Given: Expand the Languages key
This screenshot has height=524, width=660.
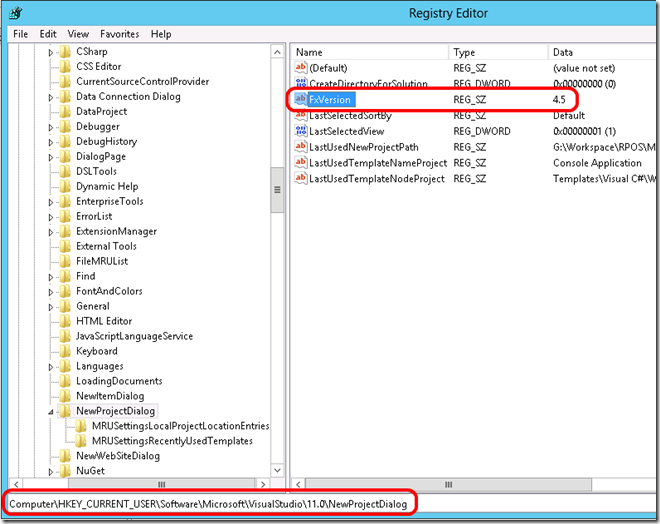Looking at the screenshot, I should (51, 367).
